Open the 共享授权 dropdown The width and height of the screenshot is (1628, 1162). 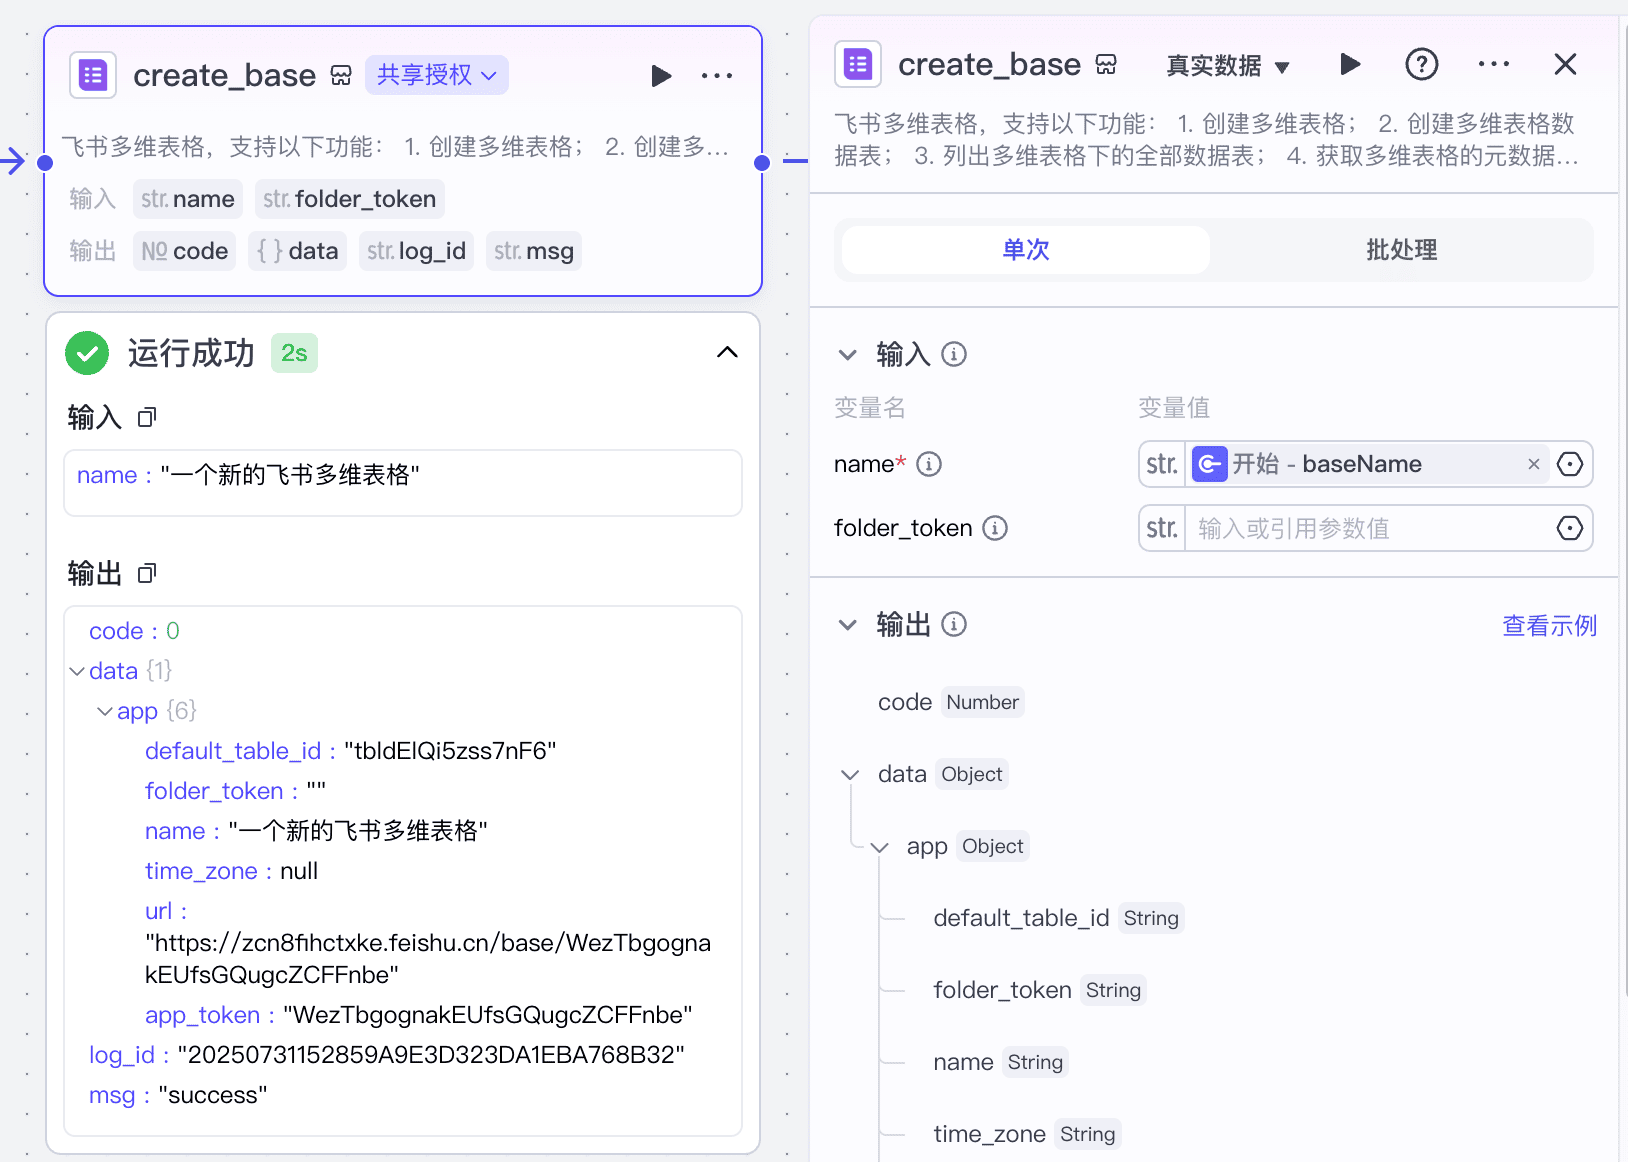tap(436, 74)
